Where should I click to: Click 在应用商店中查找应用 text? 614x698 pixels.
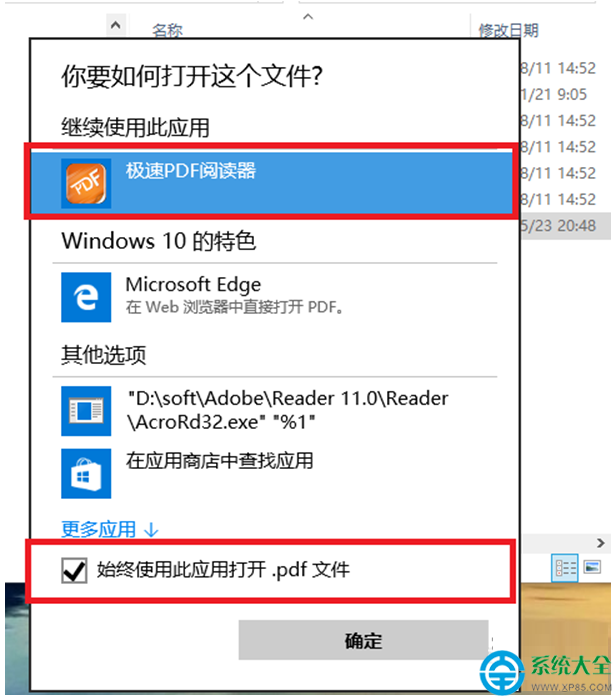(x=220, y=460)
